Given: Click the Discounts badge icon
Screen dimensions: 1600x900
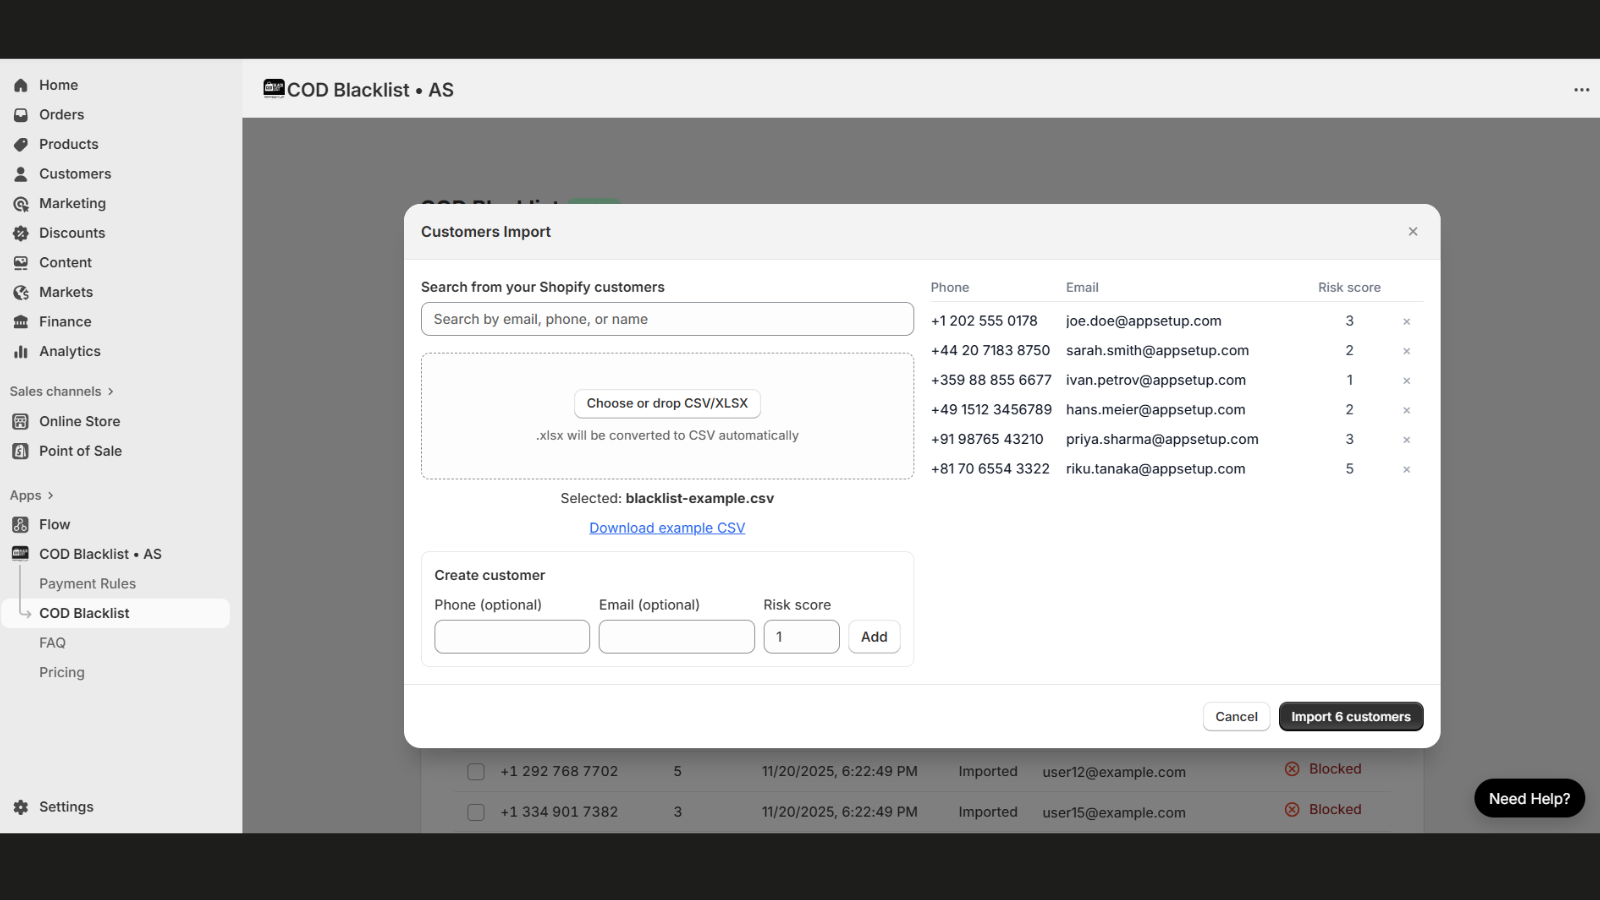Looking at the screenshot, I should click(21, 233).
